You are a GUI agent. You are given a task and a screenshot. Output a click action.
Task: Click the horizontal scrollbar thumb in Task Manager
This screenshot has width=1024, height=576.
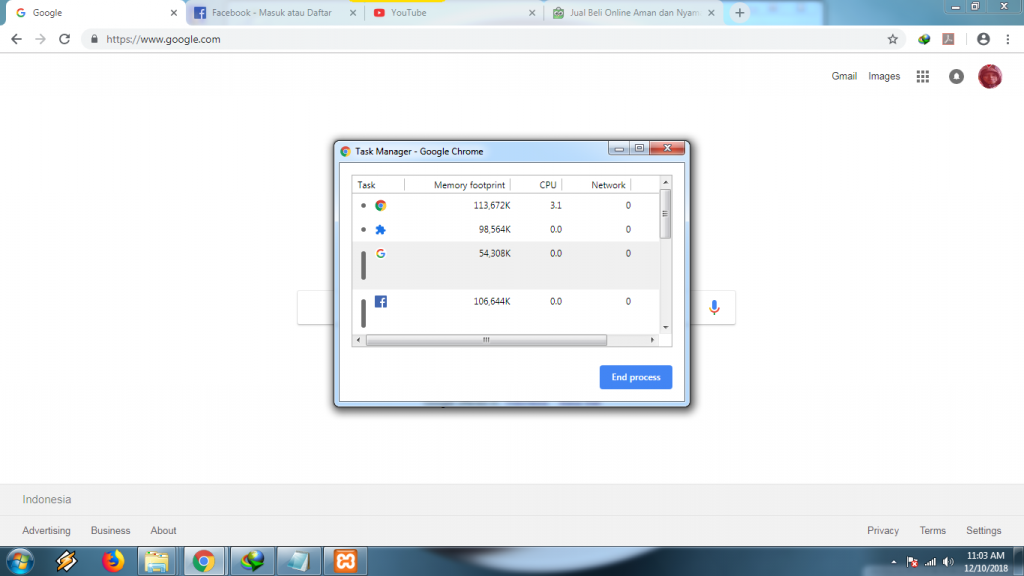point(486,340)
